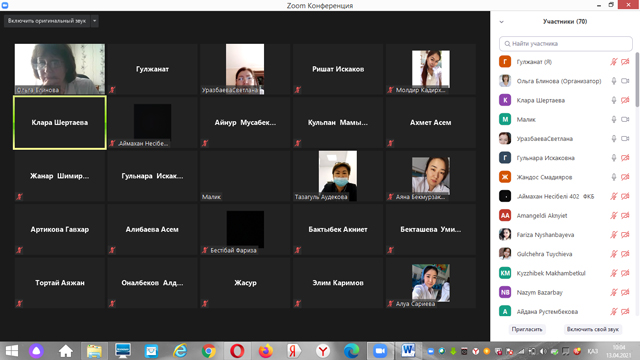Viewport: 640px width, 360px height.
Task: Click the Включить свой звук button
Action: (593, 329)
